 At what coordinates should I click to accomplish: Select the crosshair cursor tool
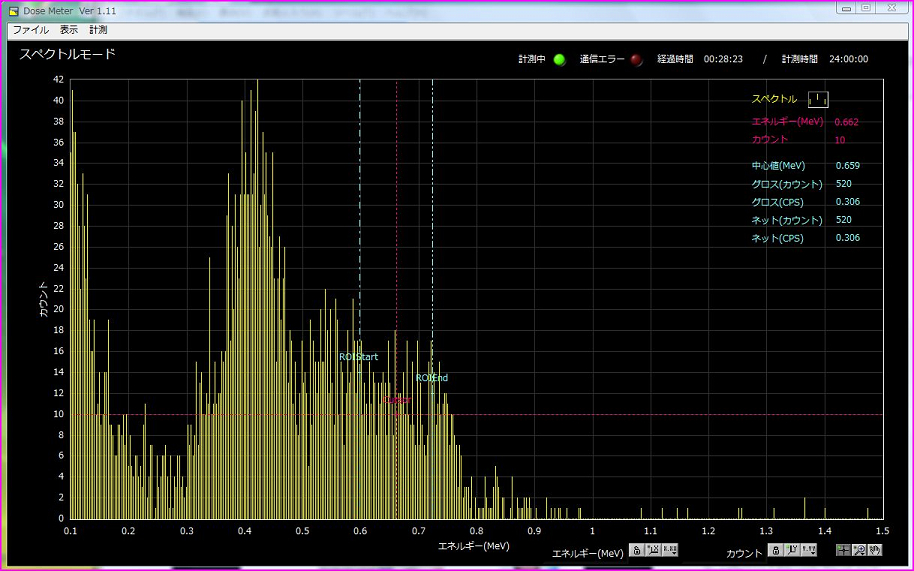click(843, 551)
